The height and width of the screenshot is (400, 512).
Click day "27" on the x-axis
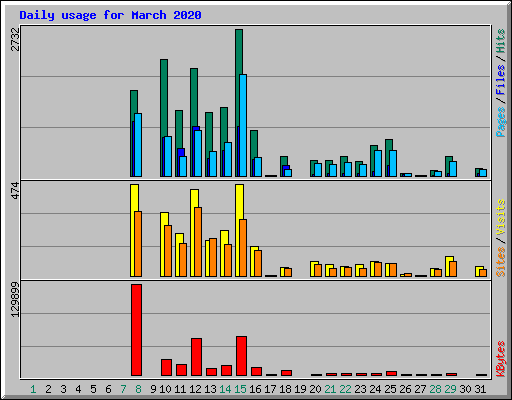(x=420, y=389)
